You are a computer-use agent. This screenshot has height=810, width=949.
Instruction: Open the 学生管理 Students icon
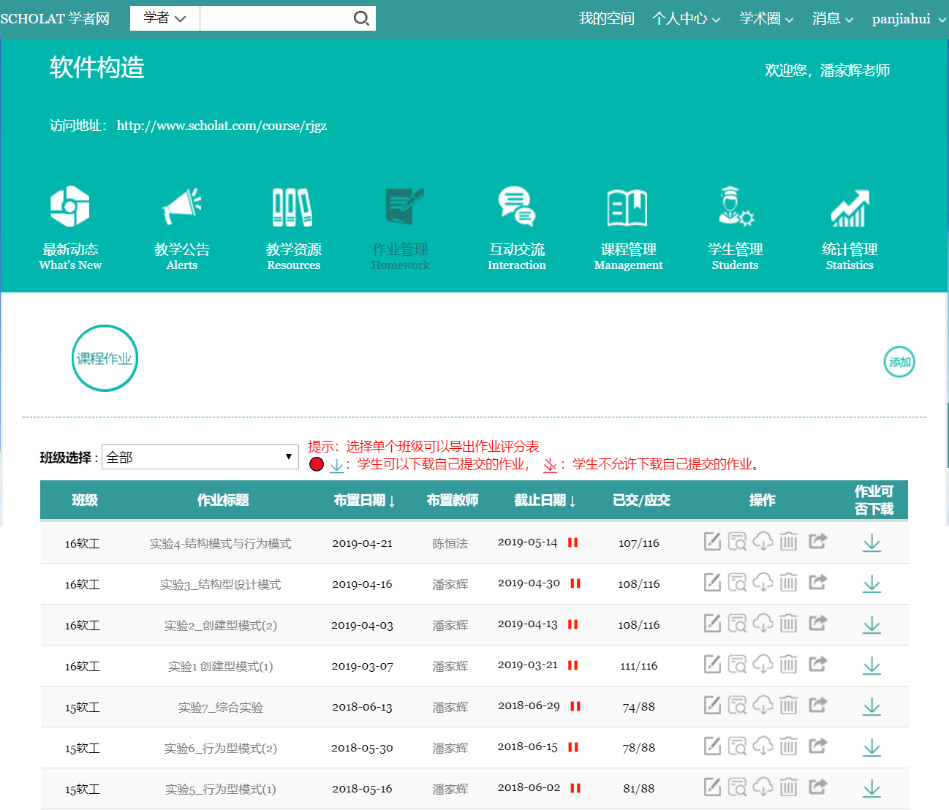point(735,208)
